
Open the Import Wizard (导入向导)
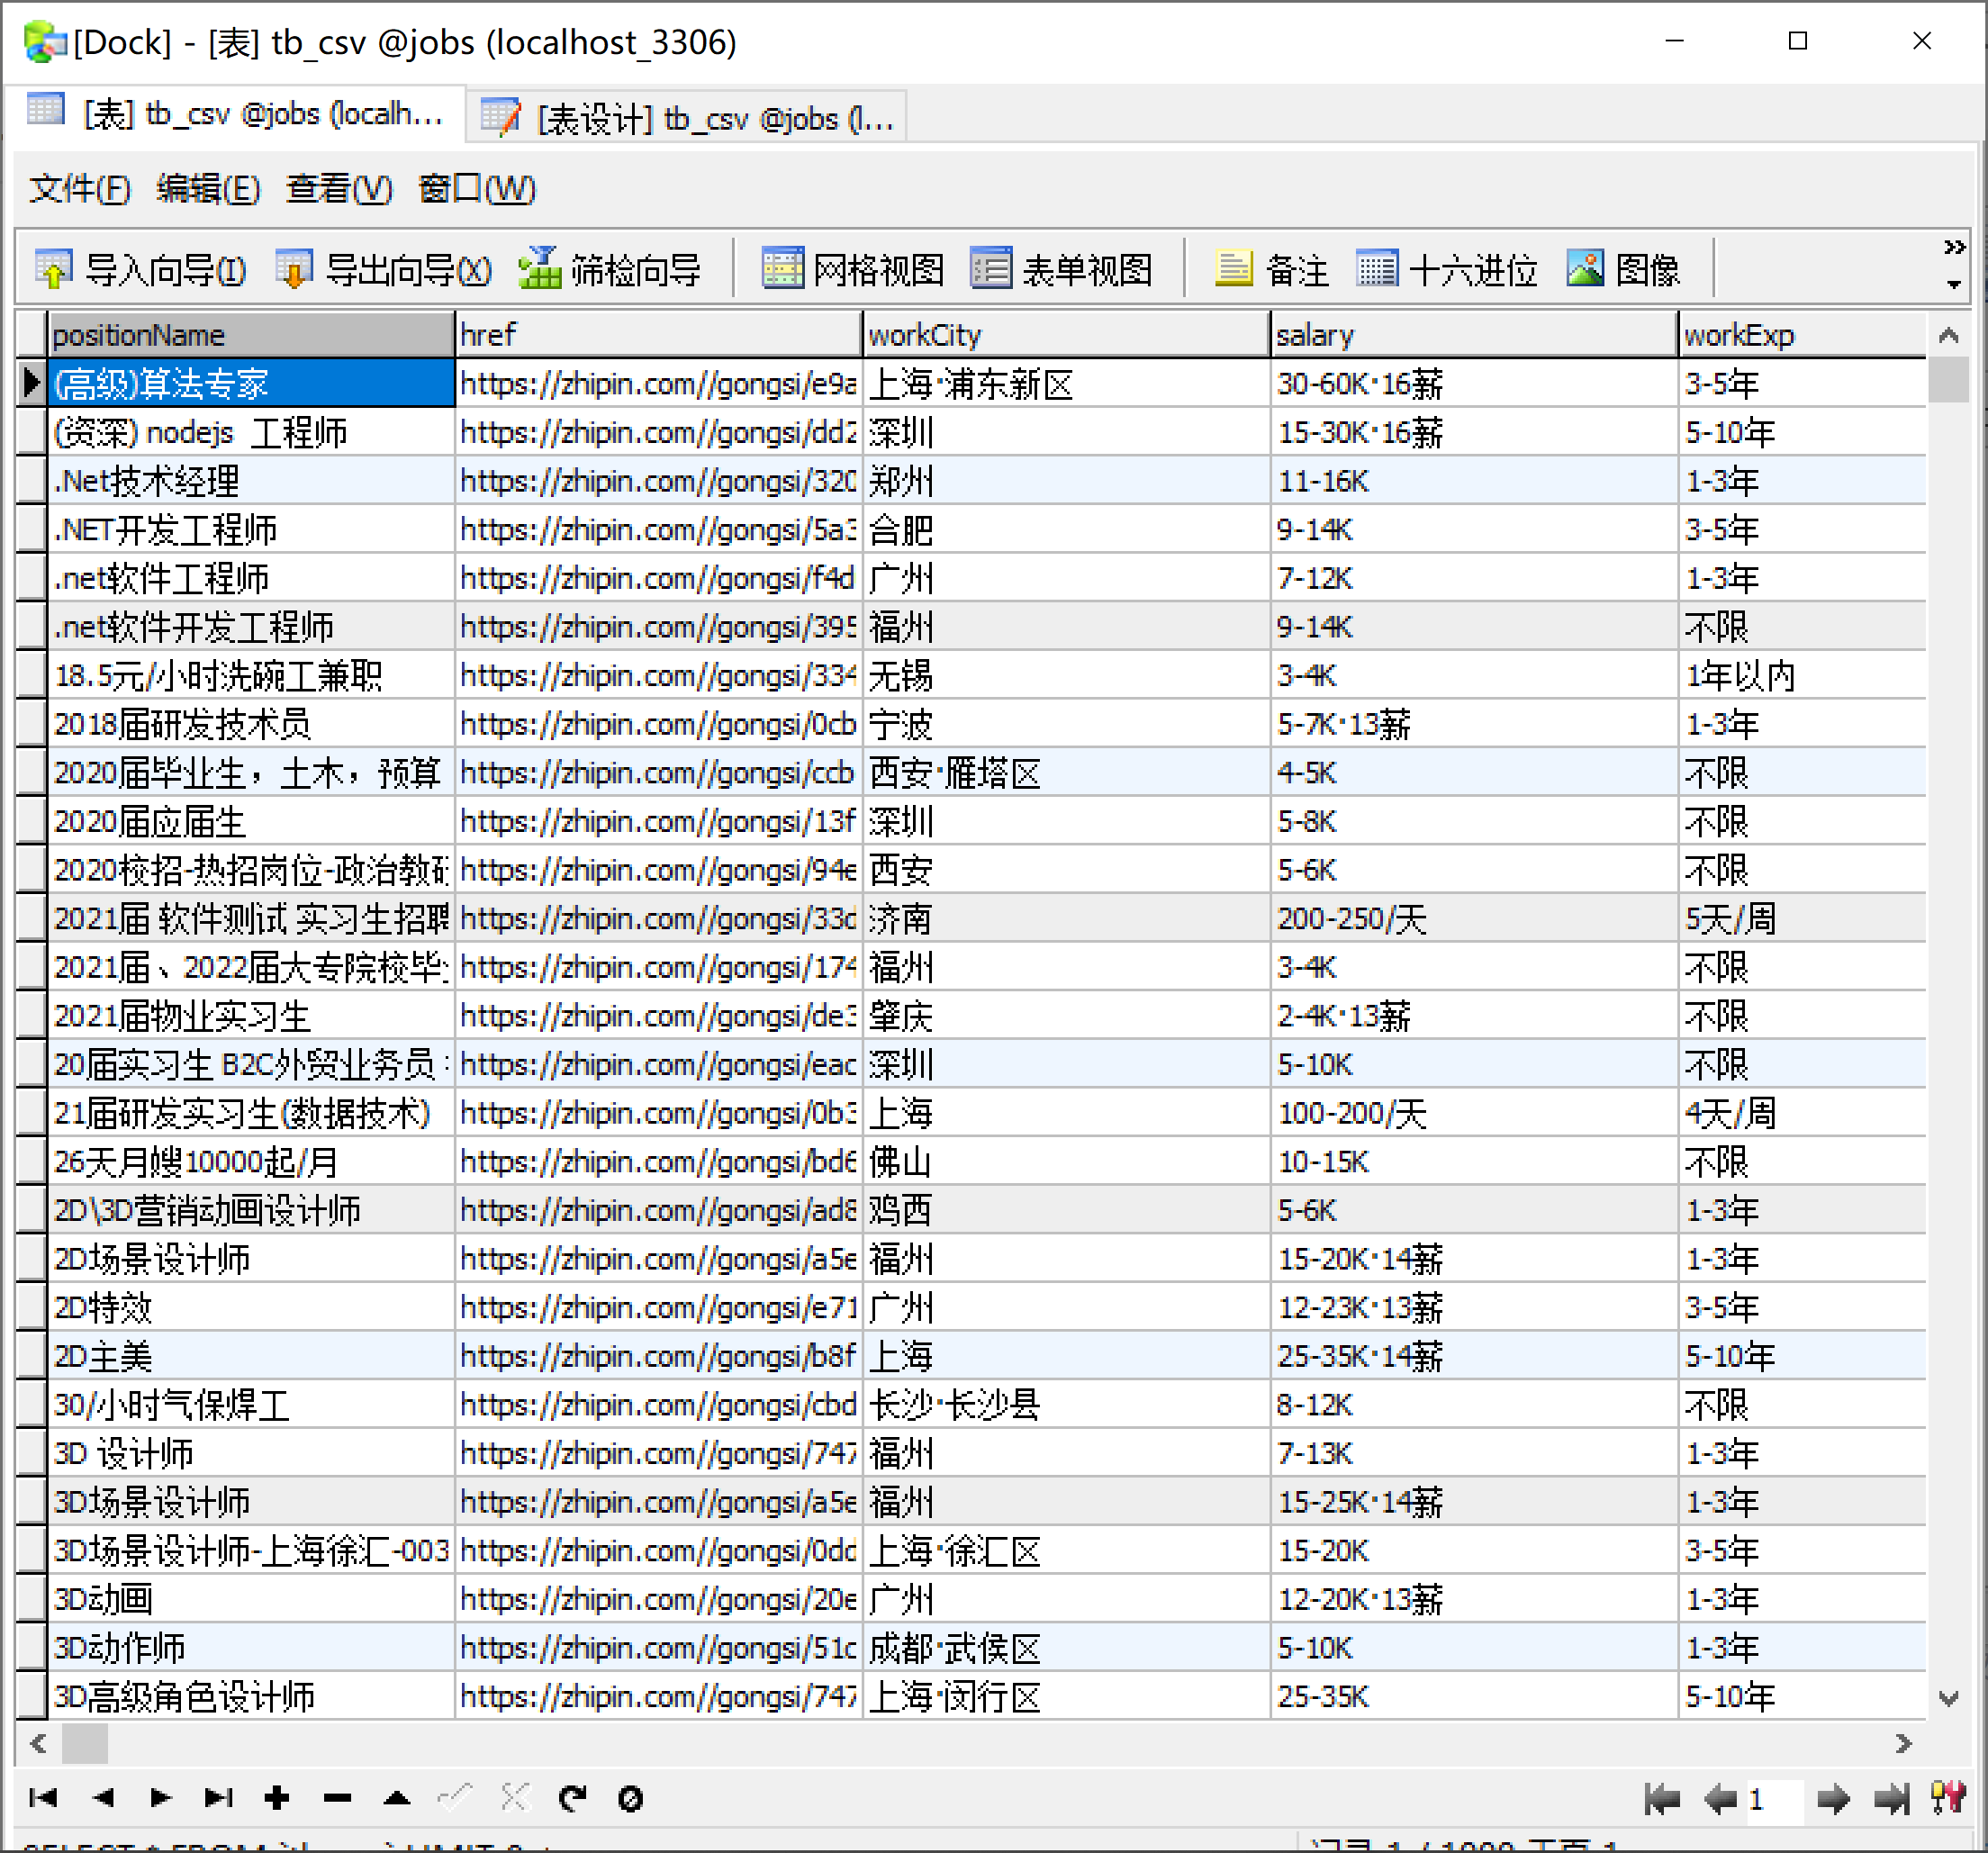(x=140, y=267)
